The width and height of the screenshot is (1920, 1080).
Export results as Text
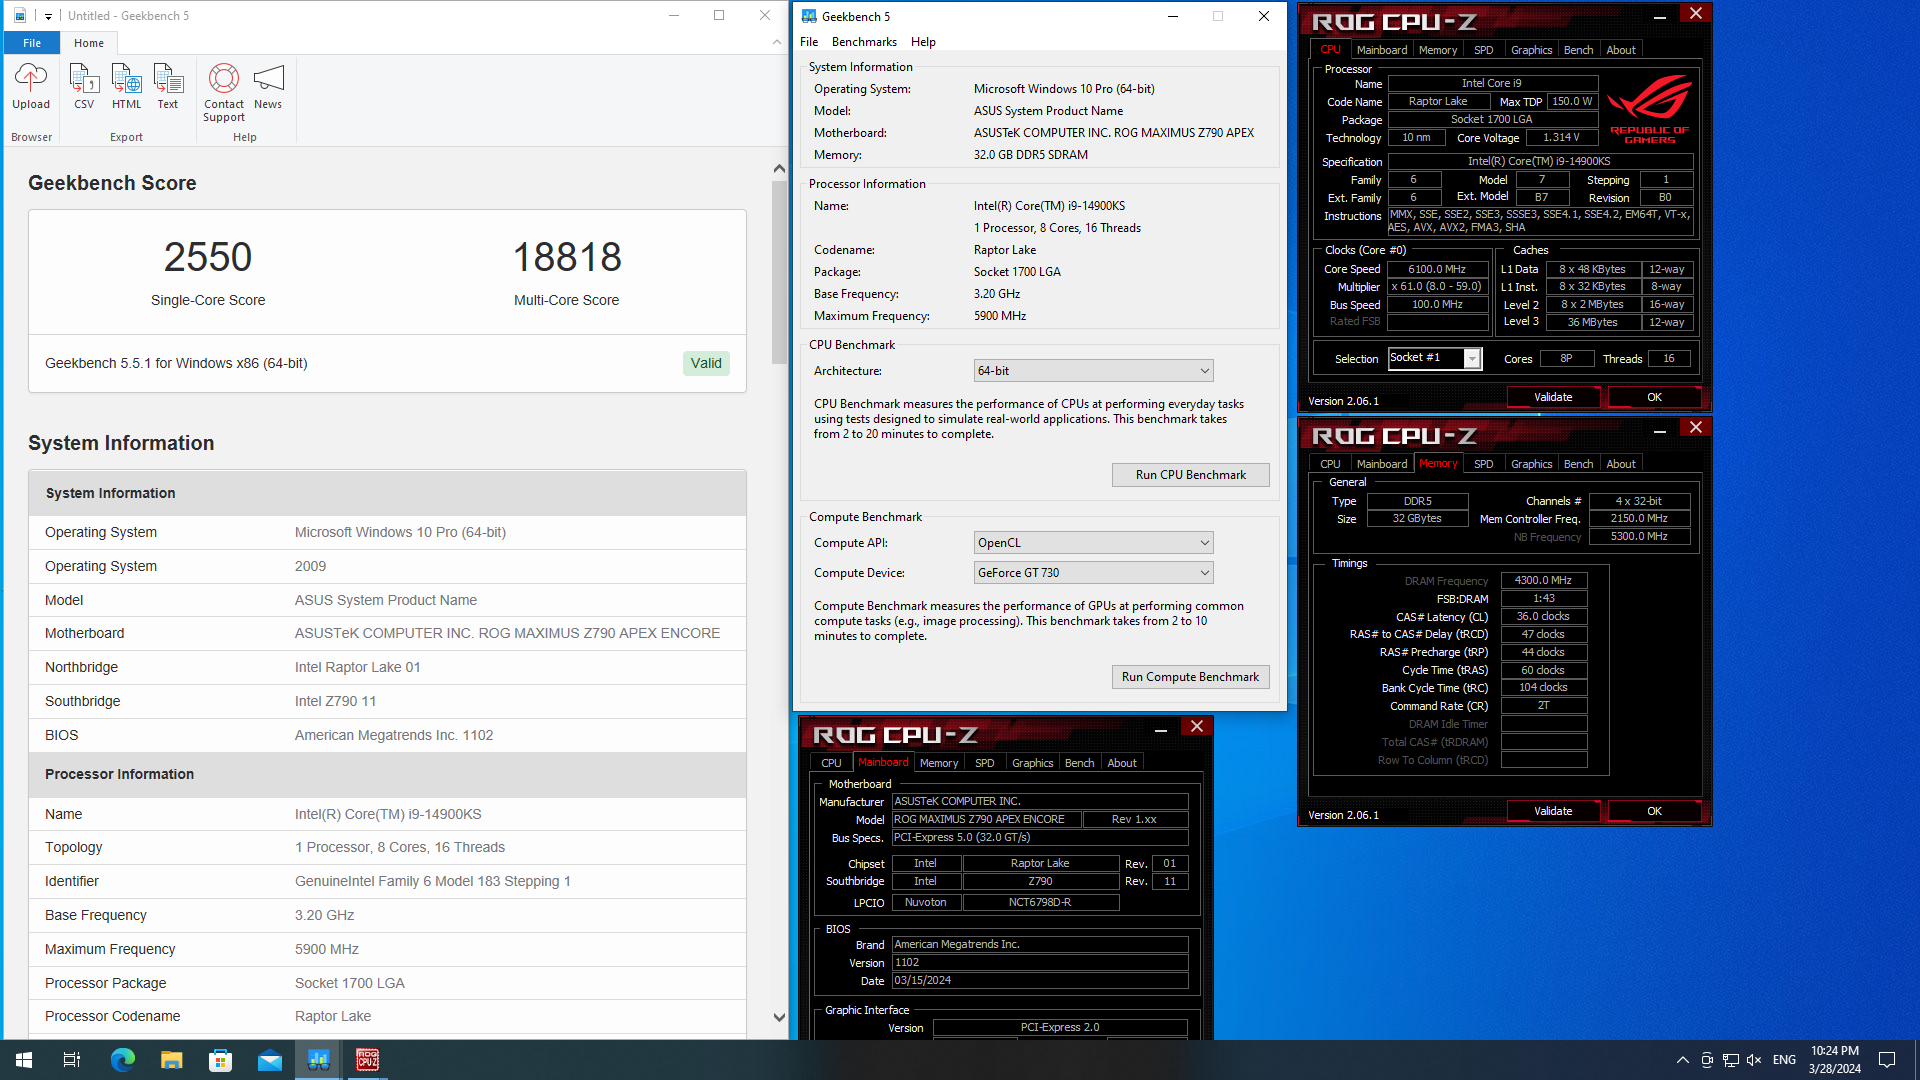168,87
